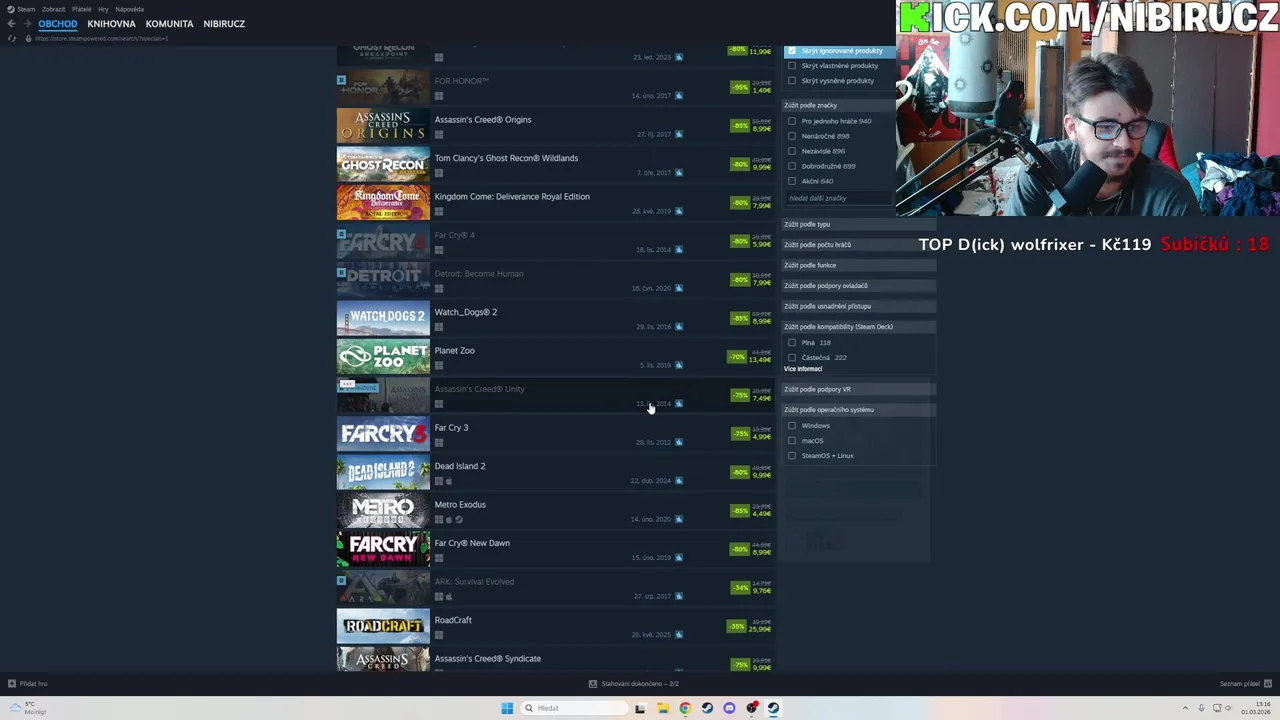Click the blue icon beside Planet Zoo date

click(x=679, y=366)
